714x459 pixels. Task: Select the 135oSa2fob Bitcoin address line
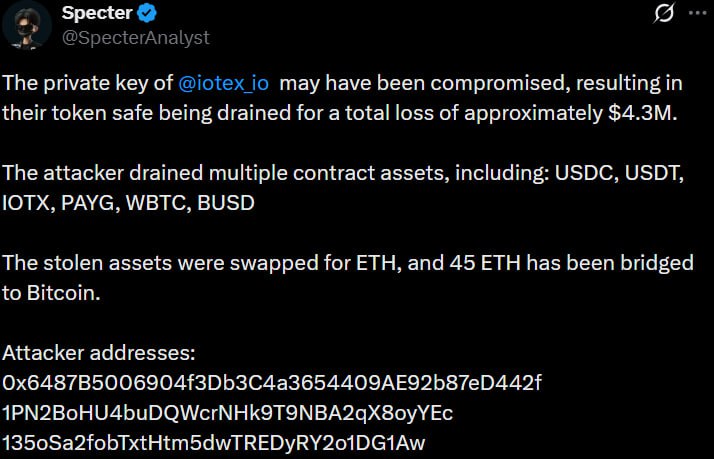pos(227,442)
